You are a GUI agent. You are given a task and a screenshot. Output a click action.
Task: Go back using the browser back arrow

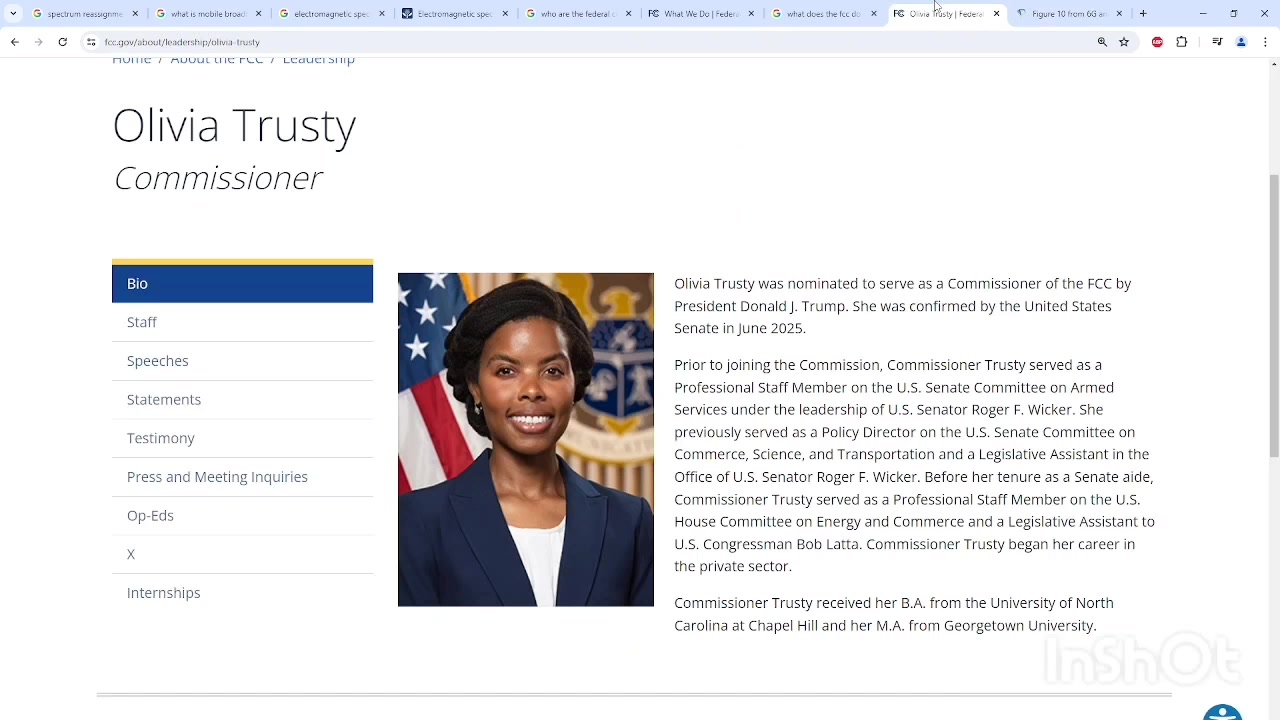tap(15, 42)
